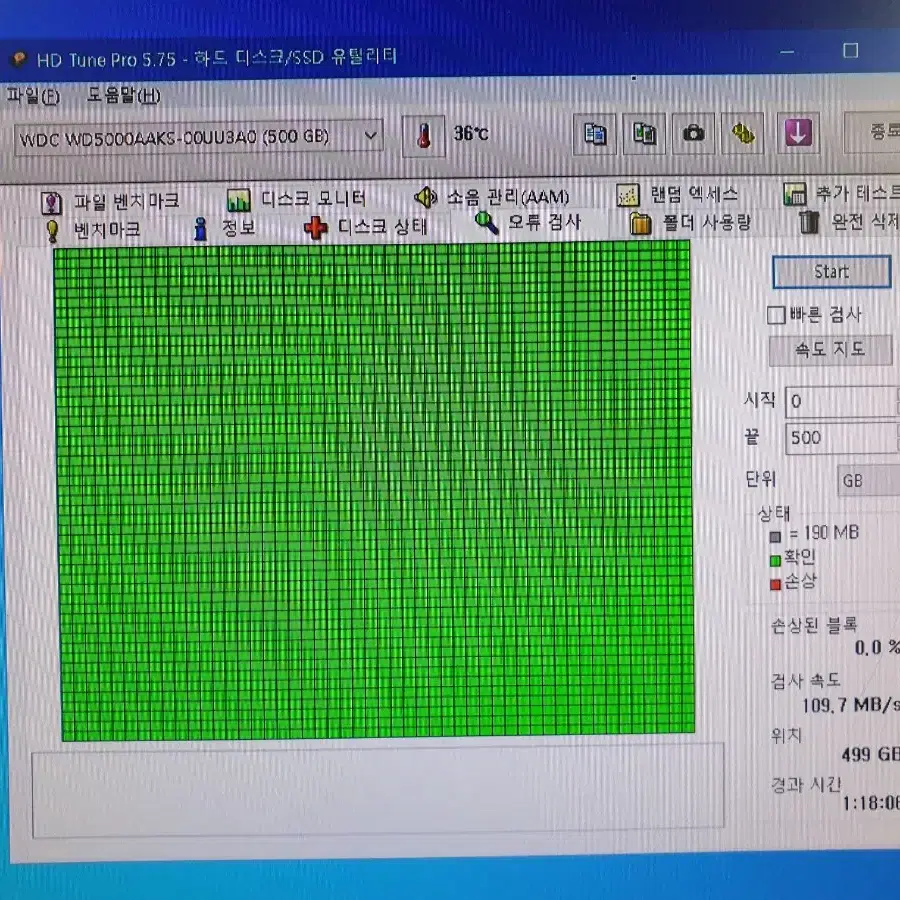Minimize the HD Tune Pro window
900x900 pixels.
pyautogui.click(x=787, y=53)
